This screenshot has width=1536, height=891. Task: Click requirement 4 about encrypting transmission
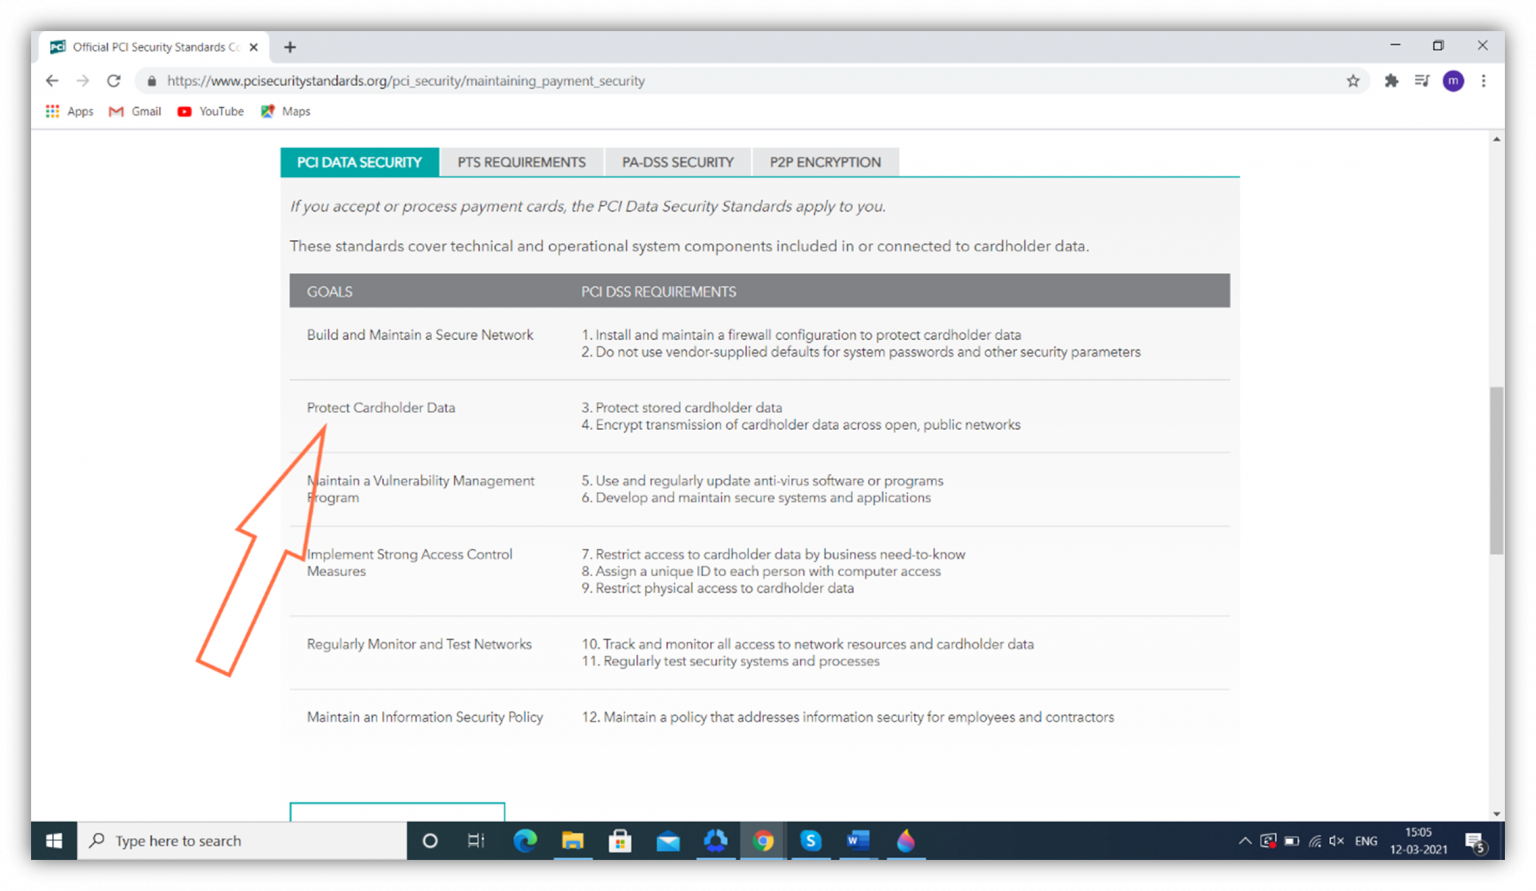[801, 425]
